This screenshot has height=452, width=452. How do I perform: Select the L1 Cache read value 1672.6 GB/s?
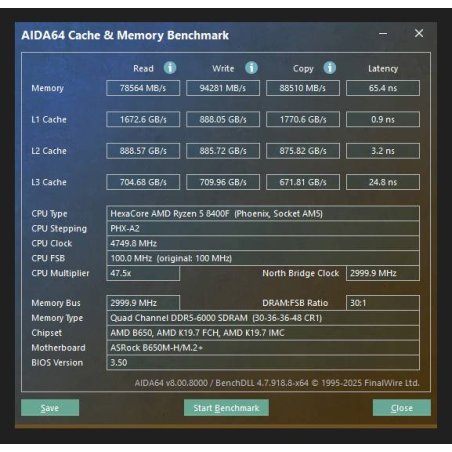(143, 119)
